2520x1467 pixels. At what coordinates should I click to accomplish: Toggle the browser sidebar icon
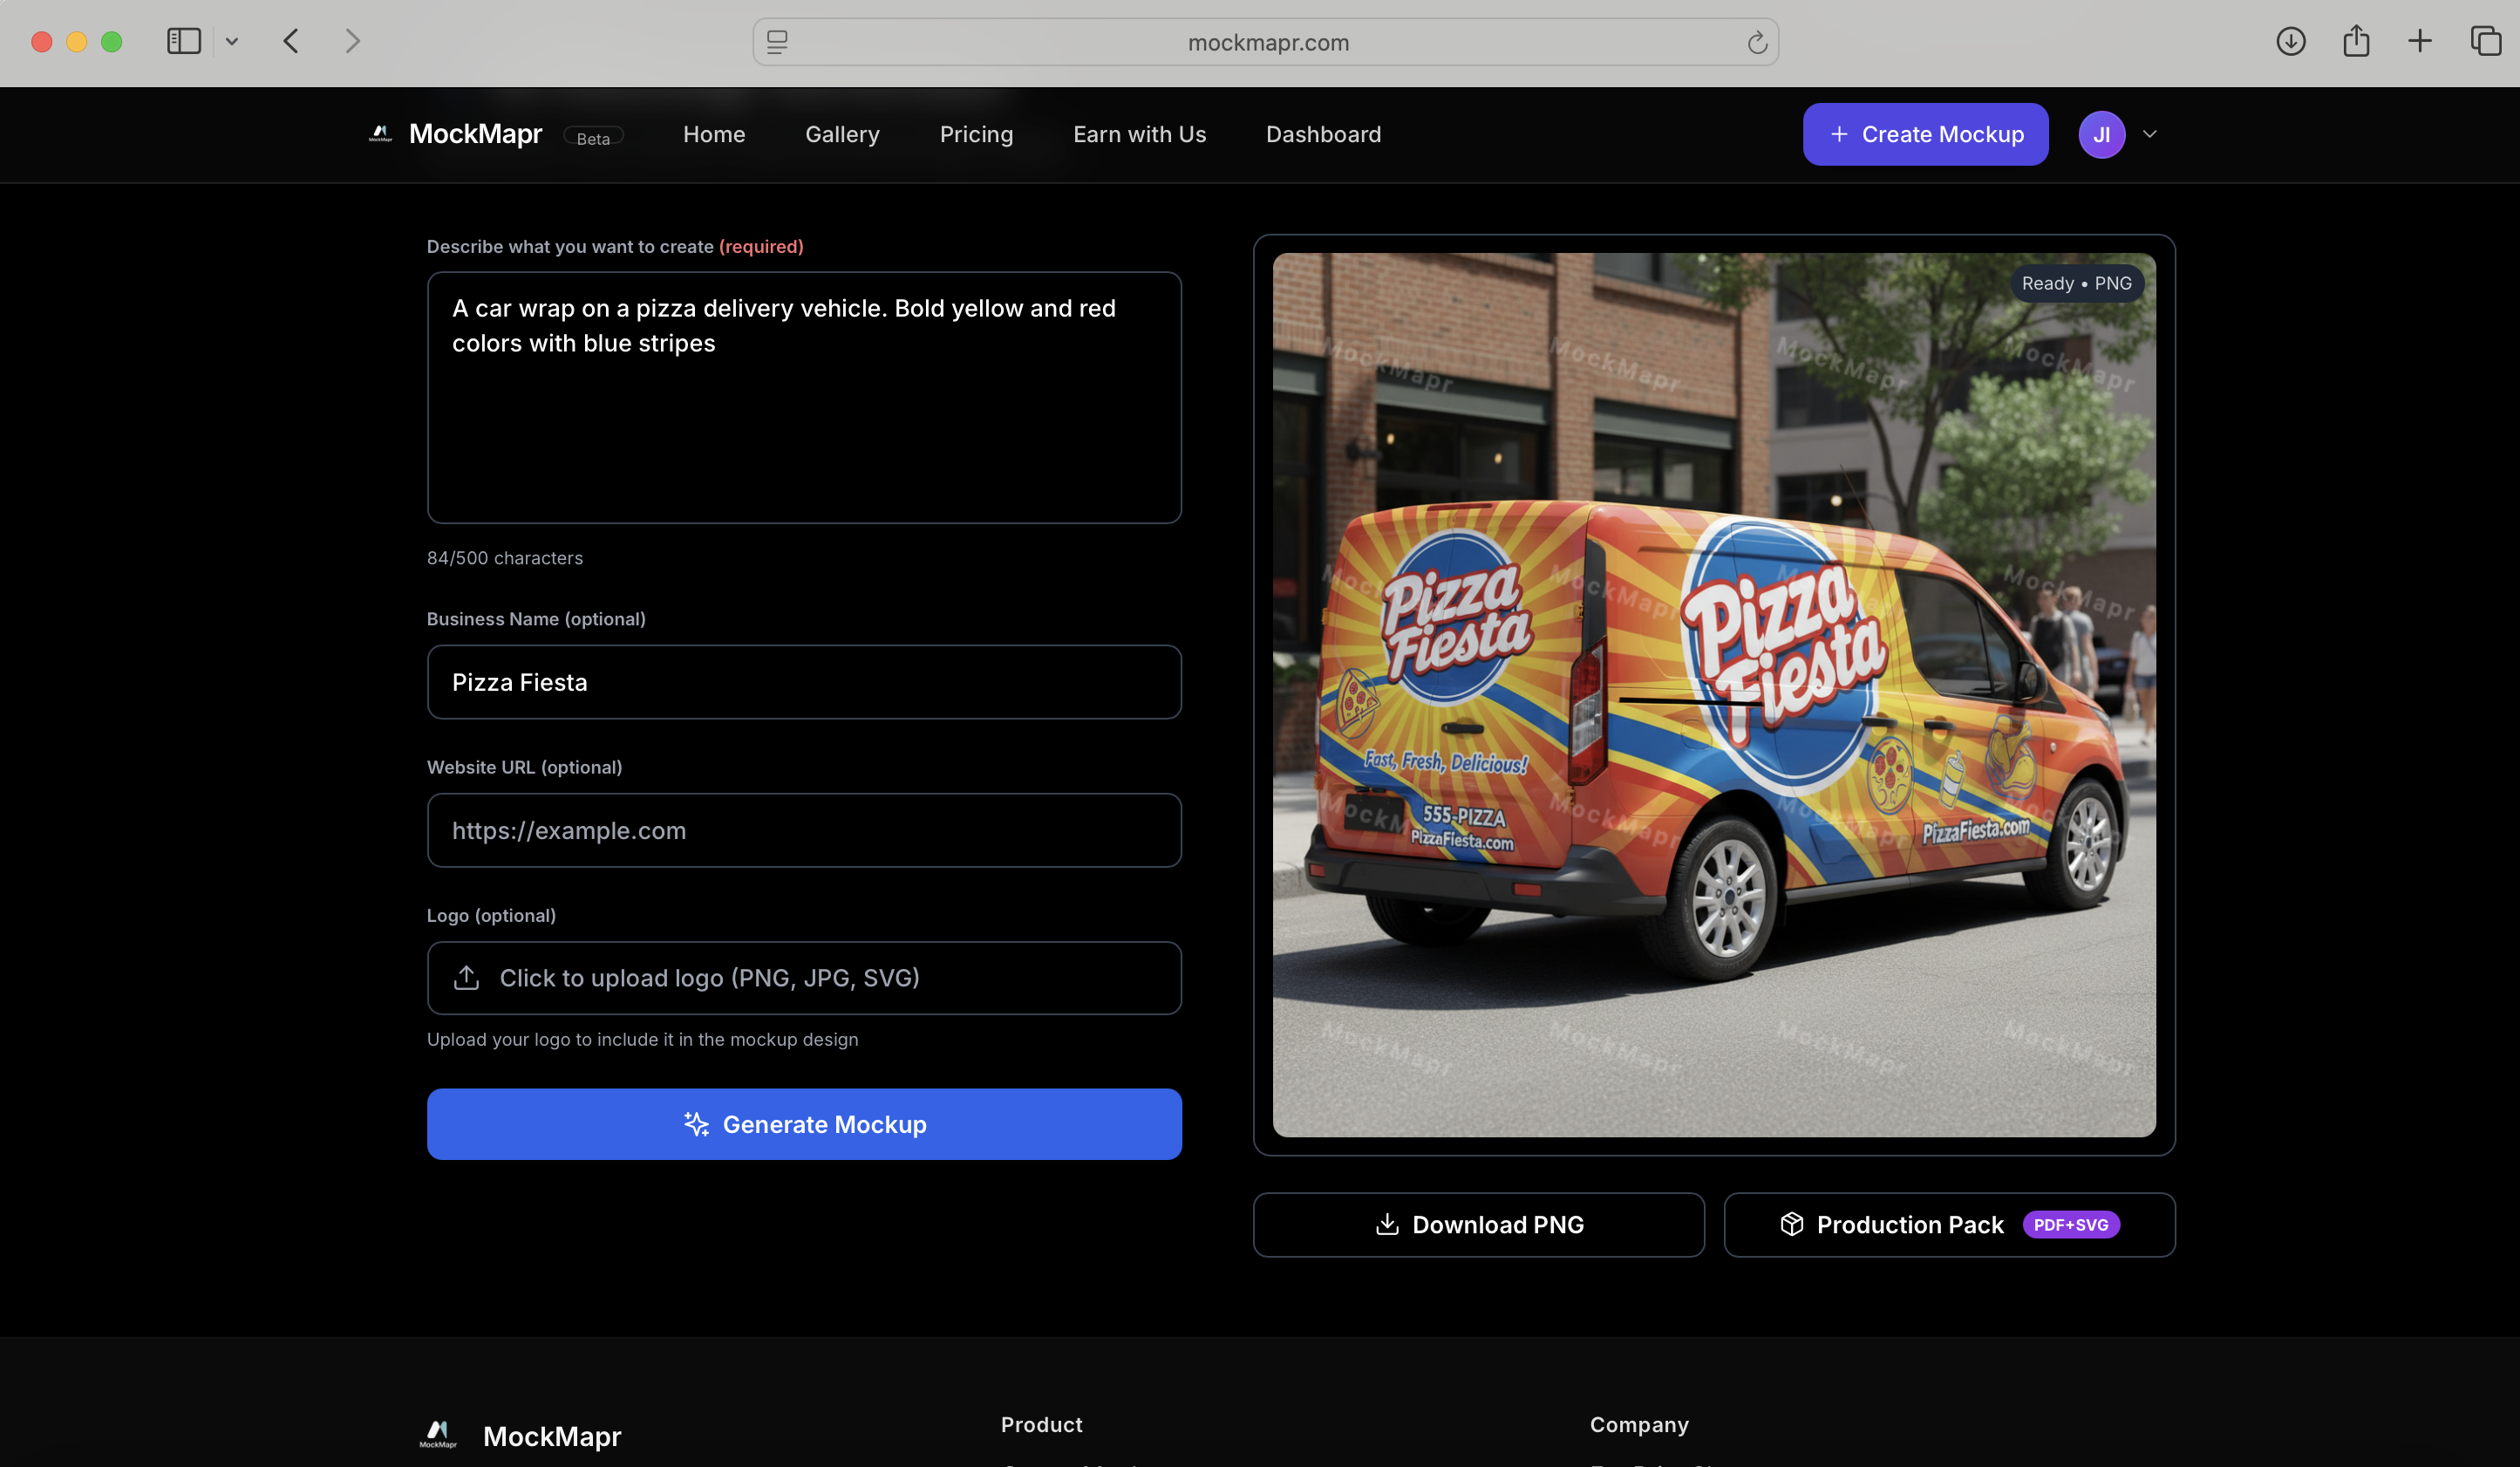coord(184,41)
